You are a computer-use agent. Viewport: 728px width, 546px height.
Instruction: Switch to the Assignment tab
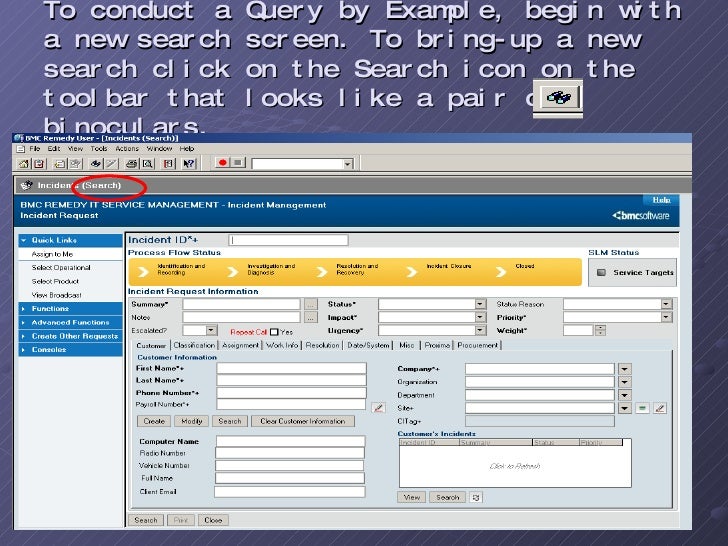click(240, 345)
